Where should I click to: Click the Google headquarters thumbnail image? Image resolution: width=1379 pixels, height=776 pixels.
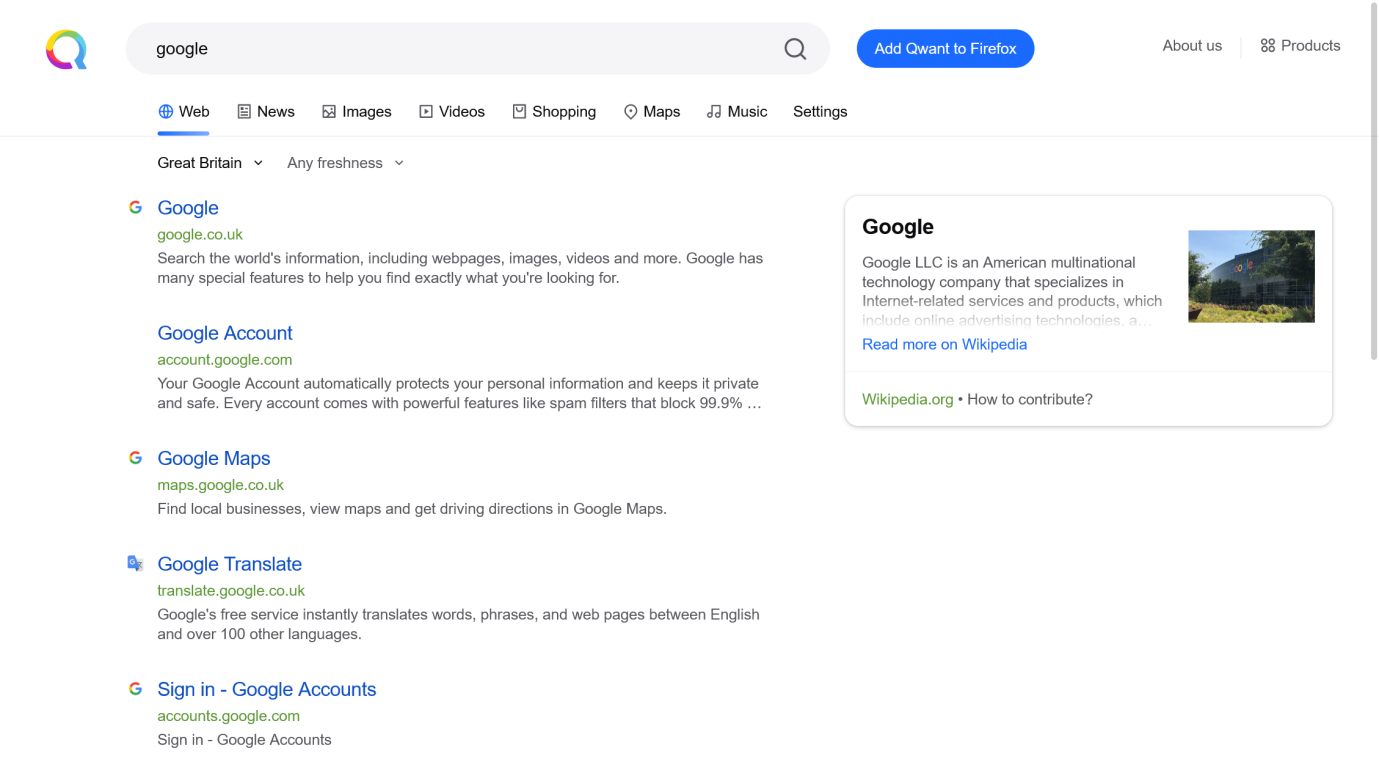pyautogui.click(x=1251, y=276)
